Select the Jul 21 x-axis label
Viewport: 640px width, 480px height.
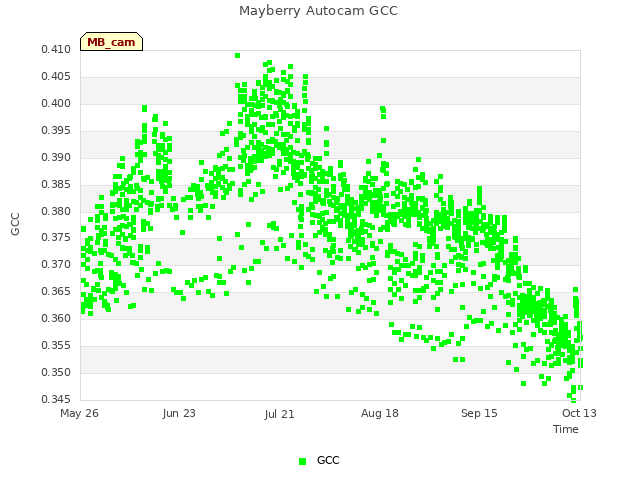(279, 414)
